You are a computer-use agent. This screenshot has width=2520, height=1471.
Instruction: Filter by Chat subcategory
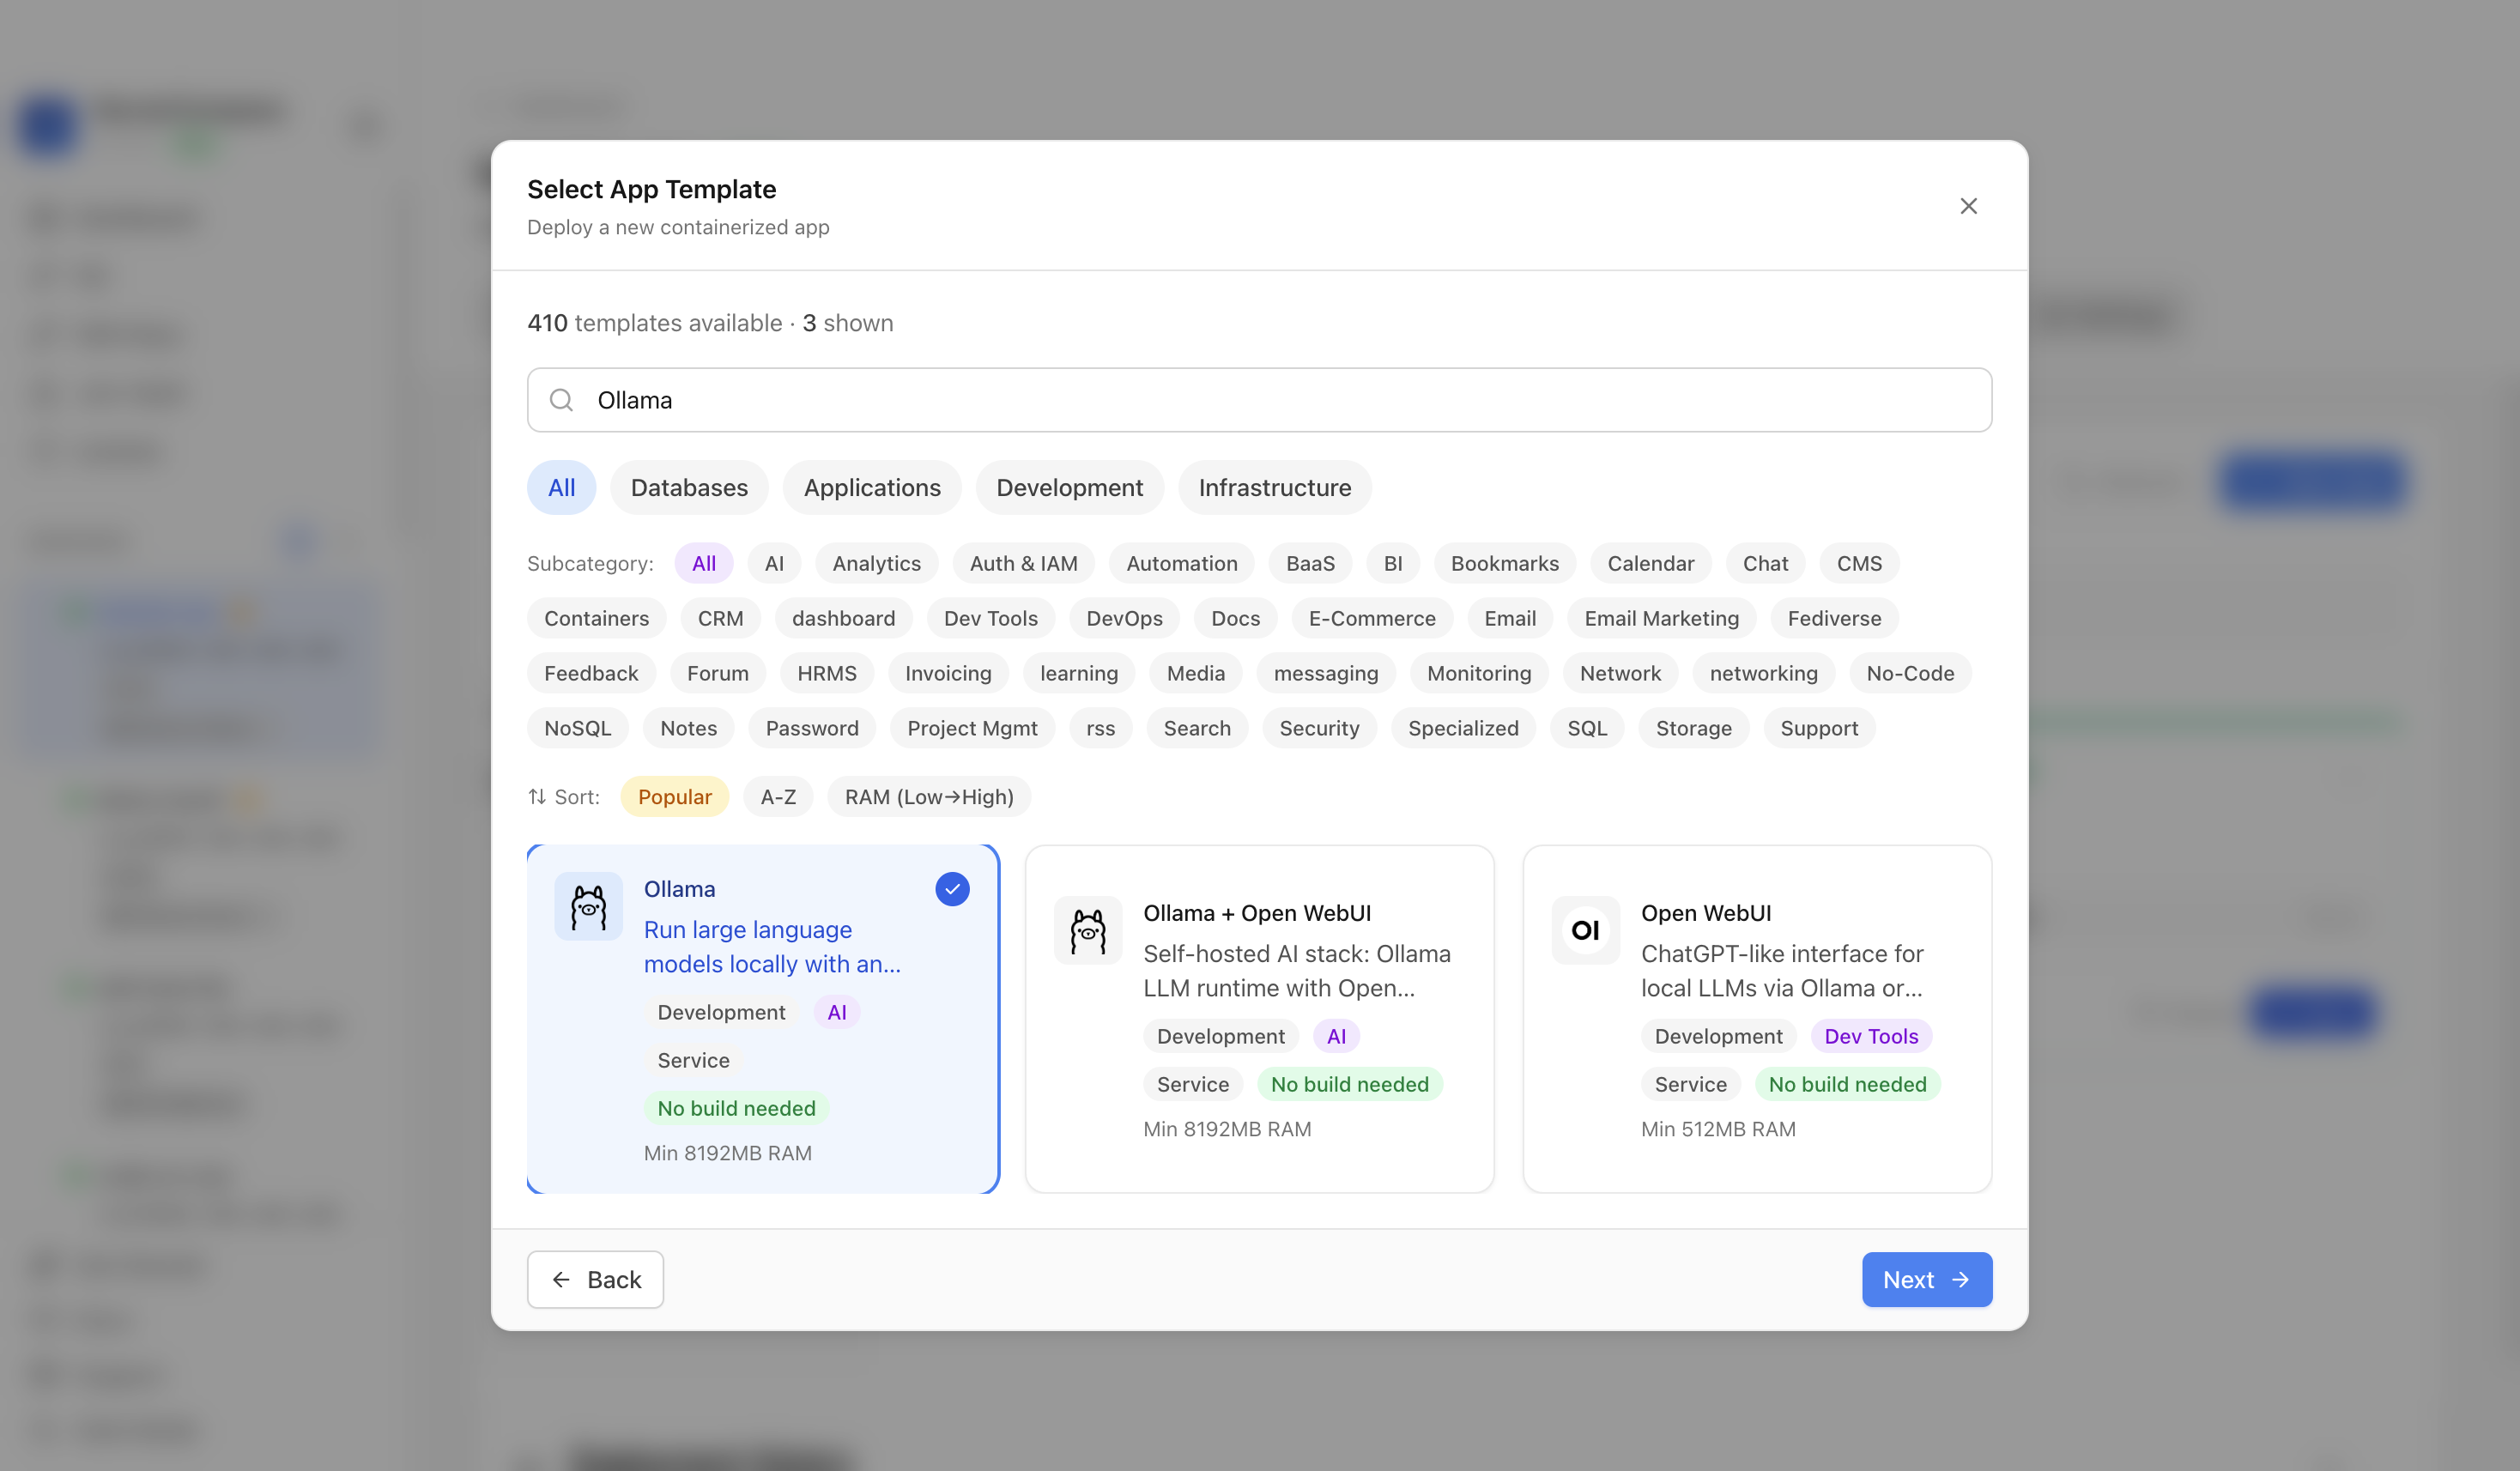click(1765, 564)
